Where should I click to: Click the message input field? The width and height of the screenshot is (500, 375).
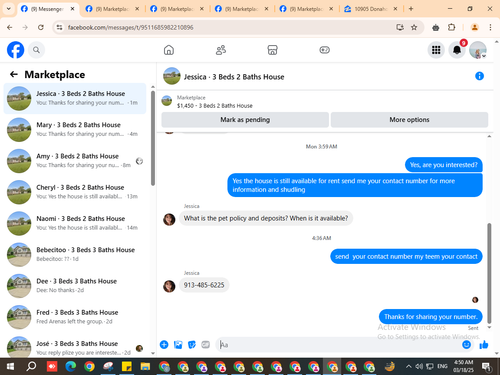click(x=340, y=345)
